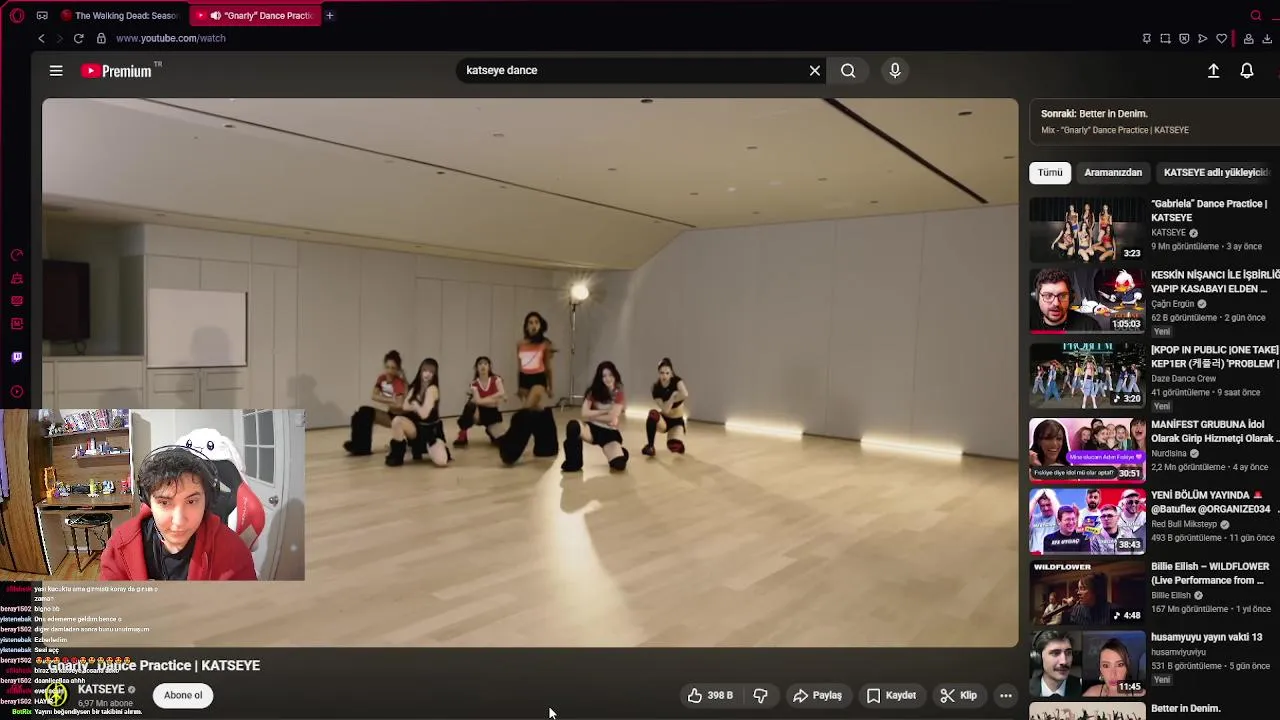The image size is (1280, 720).
Task: Go forward to the next page
Action: point(59,38)
